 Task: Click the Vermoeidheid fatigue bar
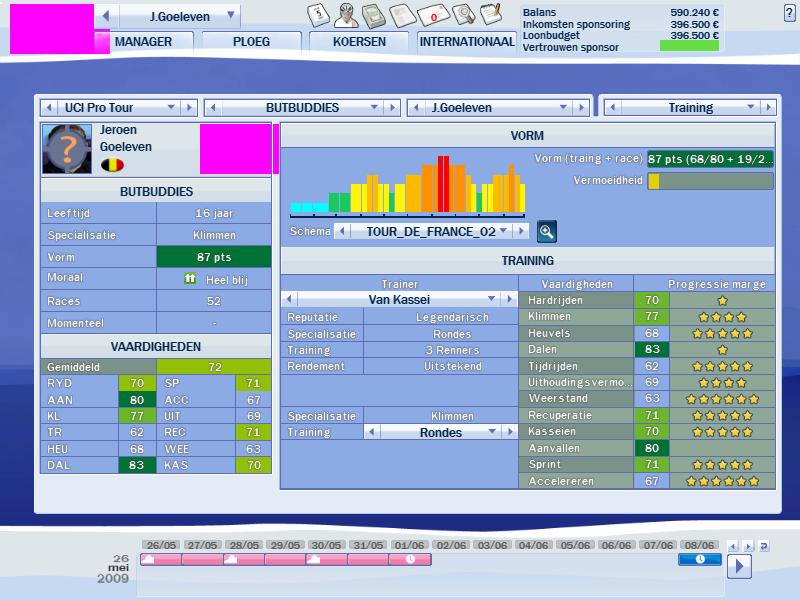710,181
